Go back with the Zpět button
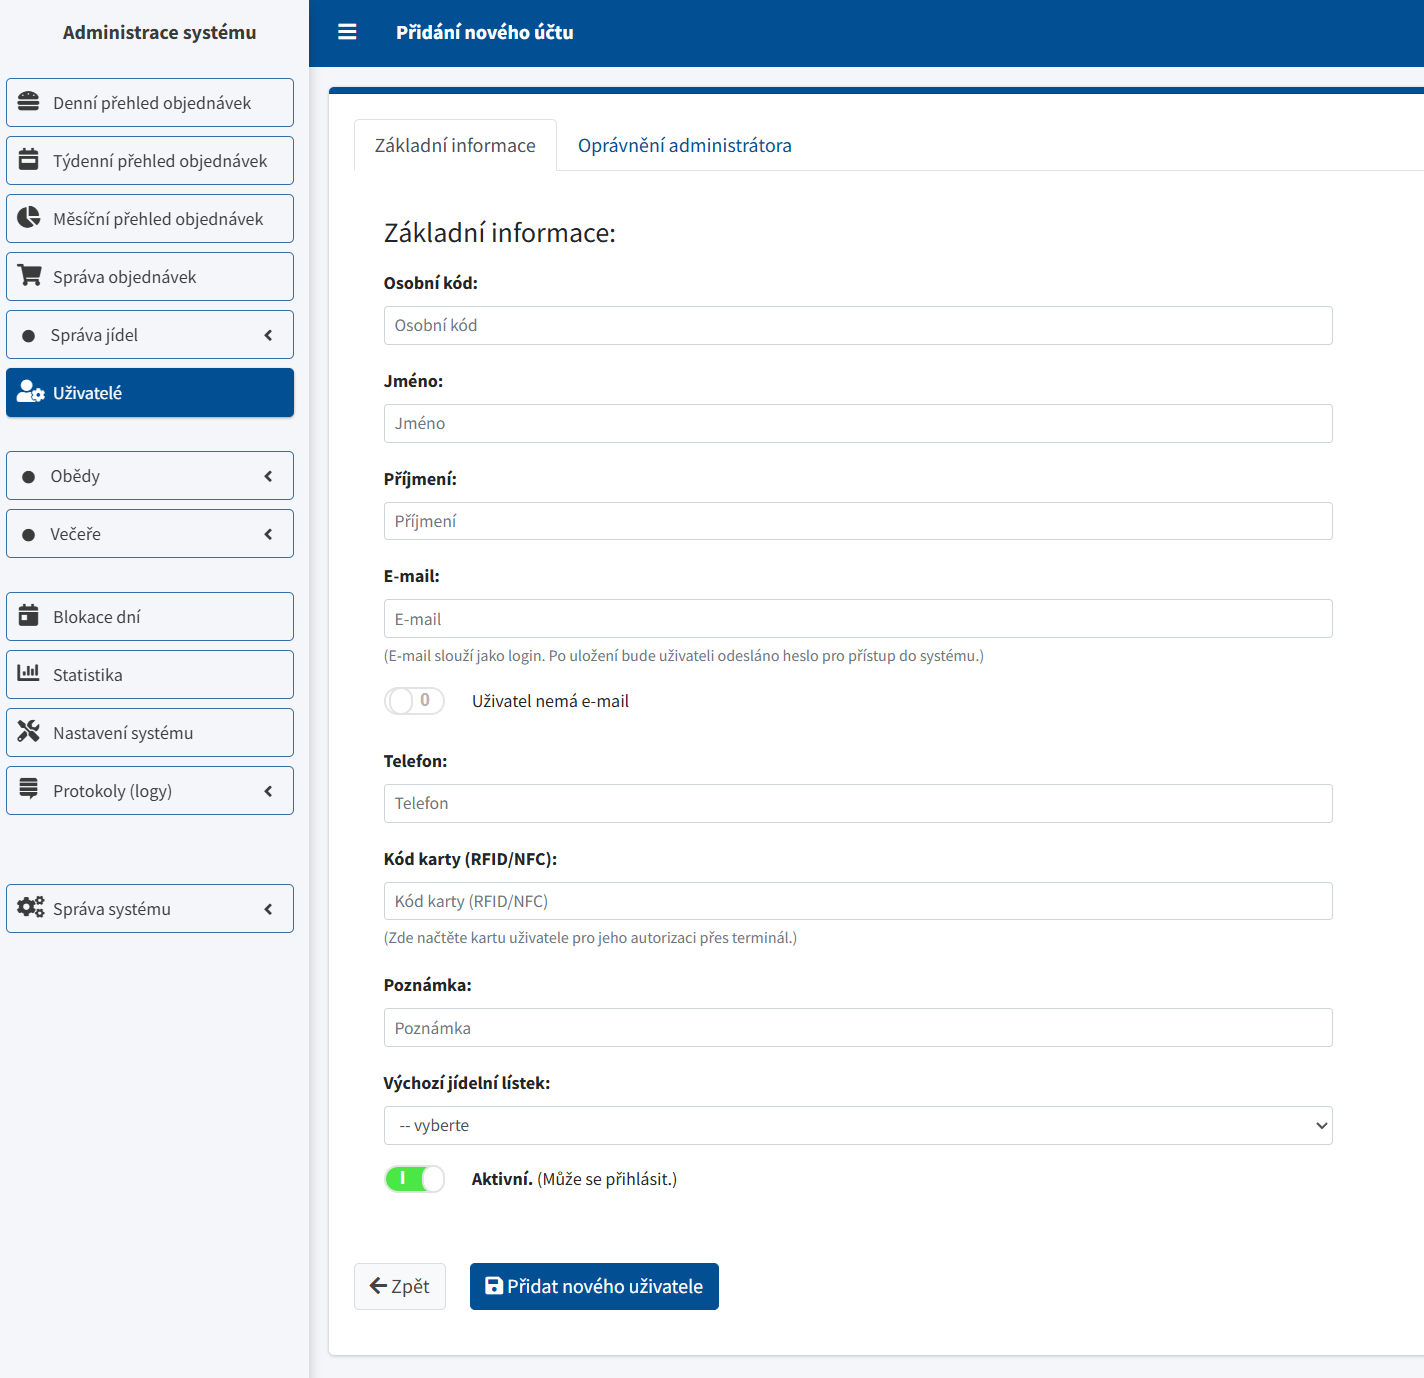The width and height of the screenshot is (1424, 1378). click(x=400, y=1286)
